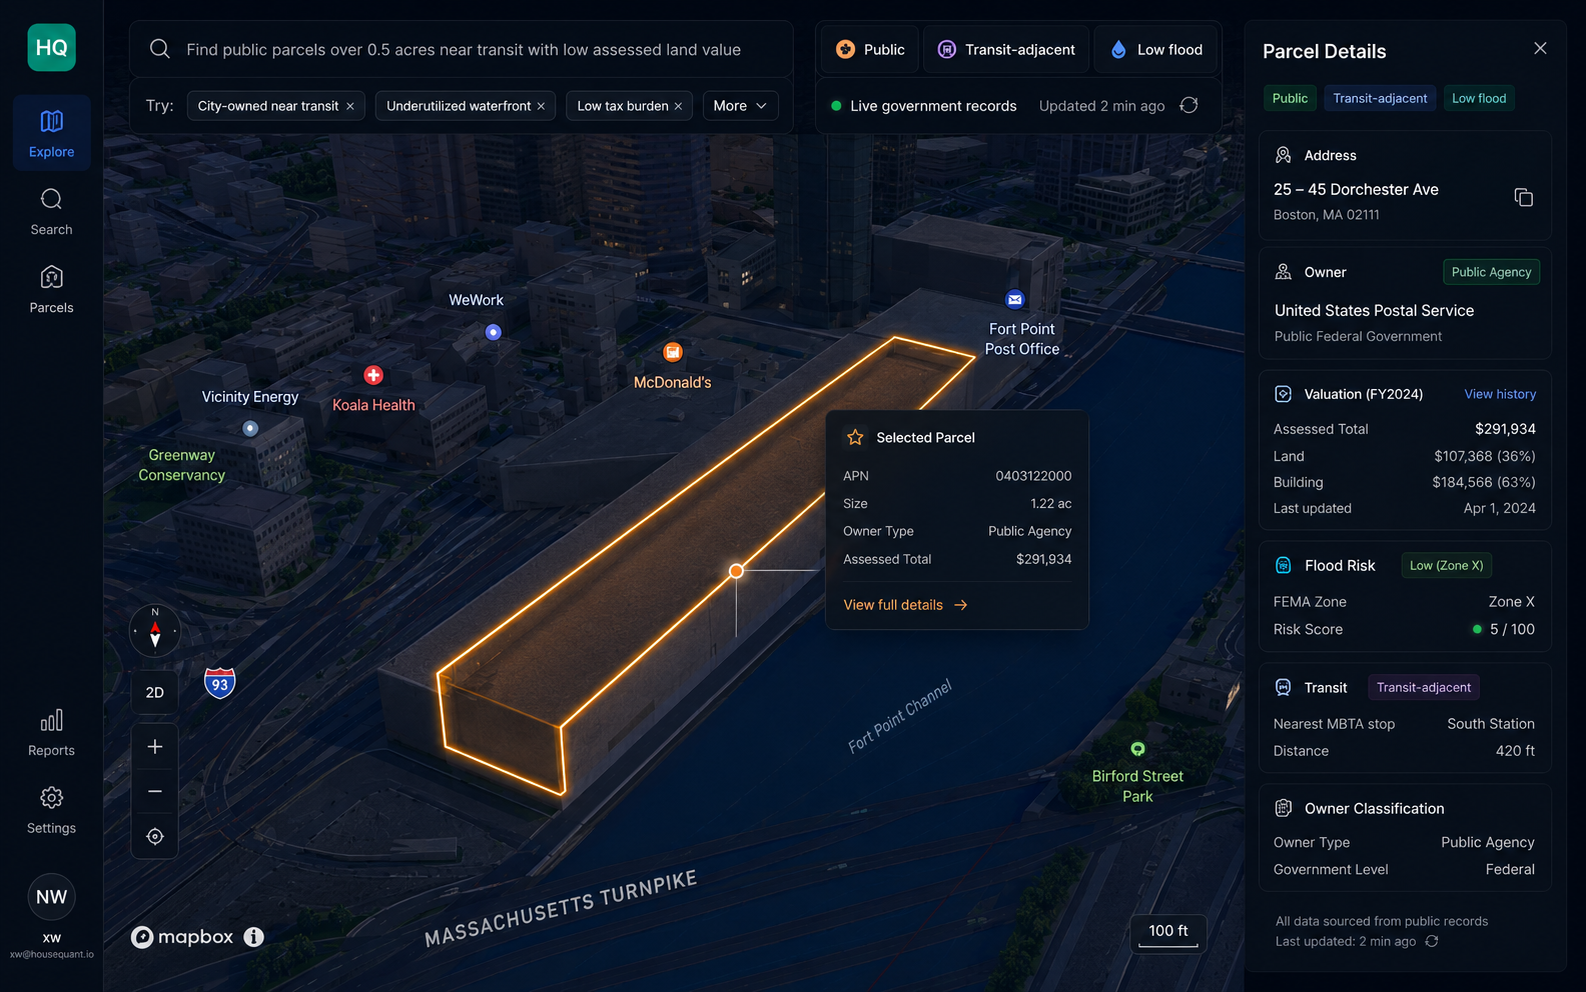
Task: Select City-owned near transit suggestion
Action: [x=268, y=106]
